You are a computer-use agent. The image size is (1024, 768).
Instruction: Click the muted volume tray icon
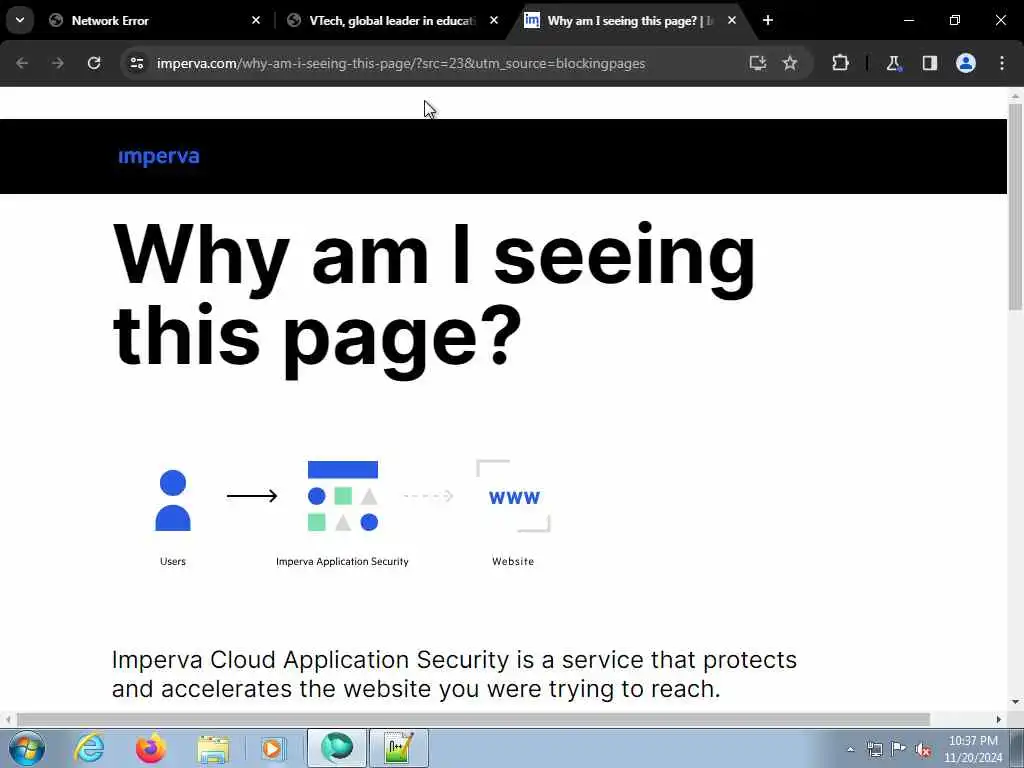point(923,750)
